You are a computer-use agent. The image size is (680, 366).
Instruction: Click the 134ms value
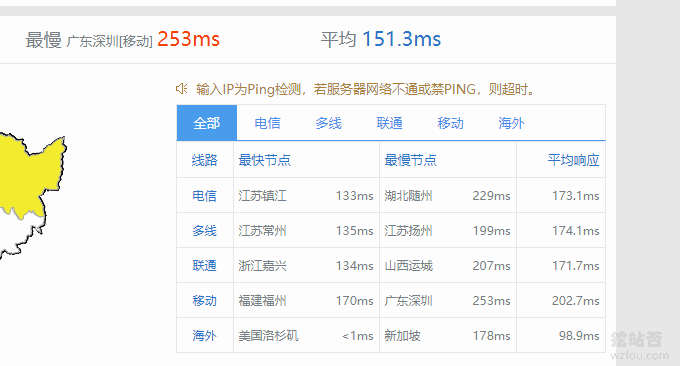tap(354, 265)
